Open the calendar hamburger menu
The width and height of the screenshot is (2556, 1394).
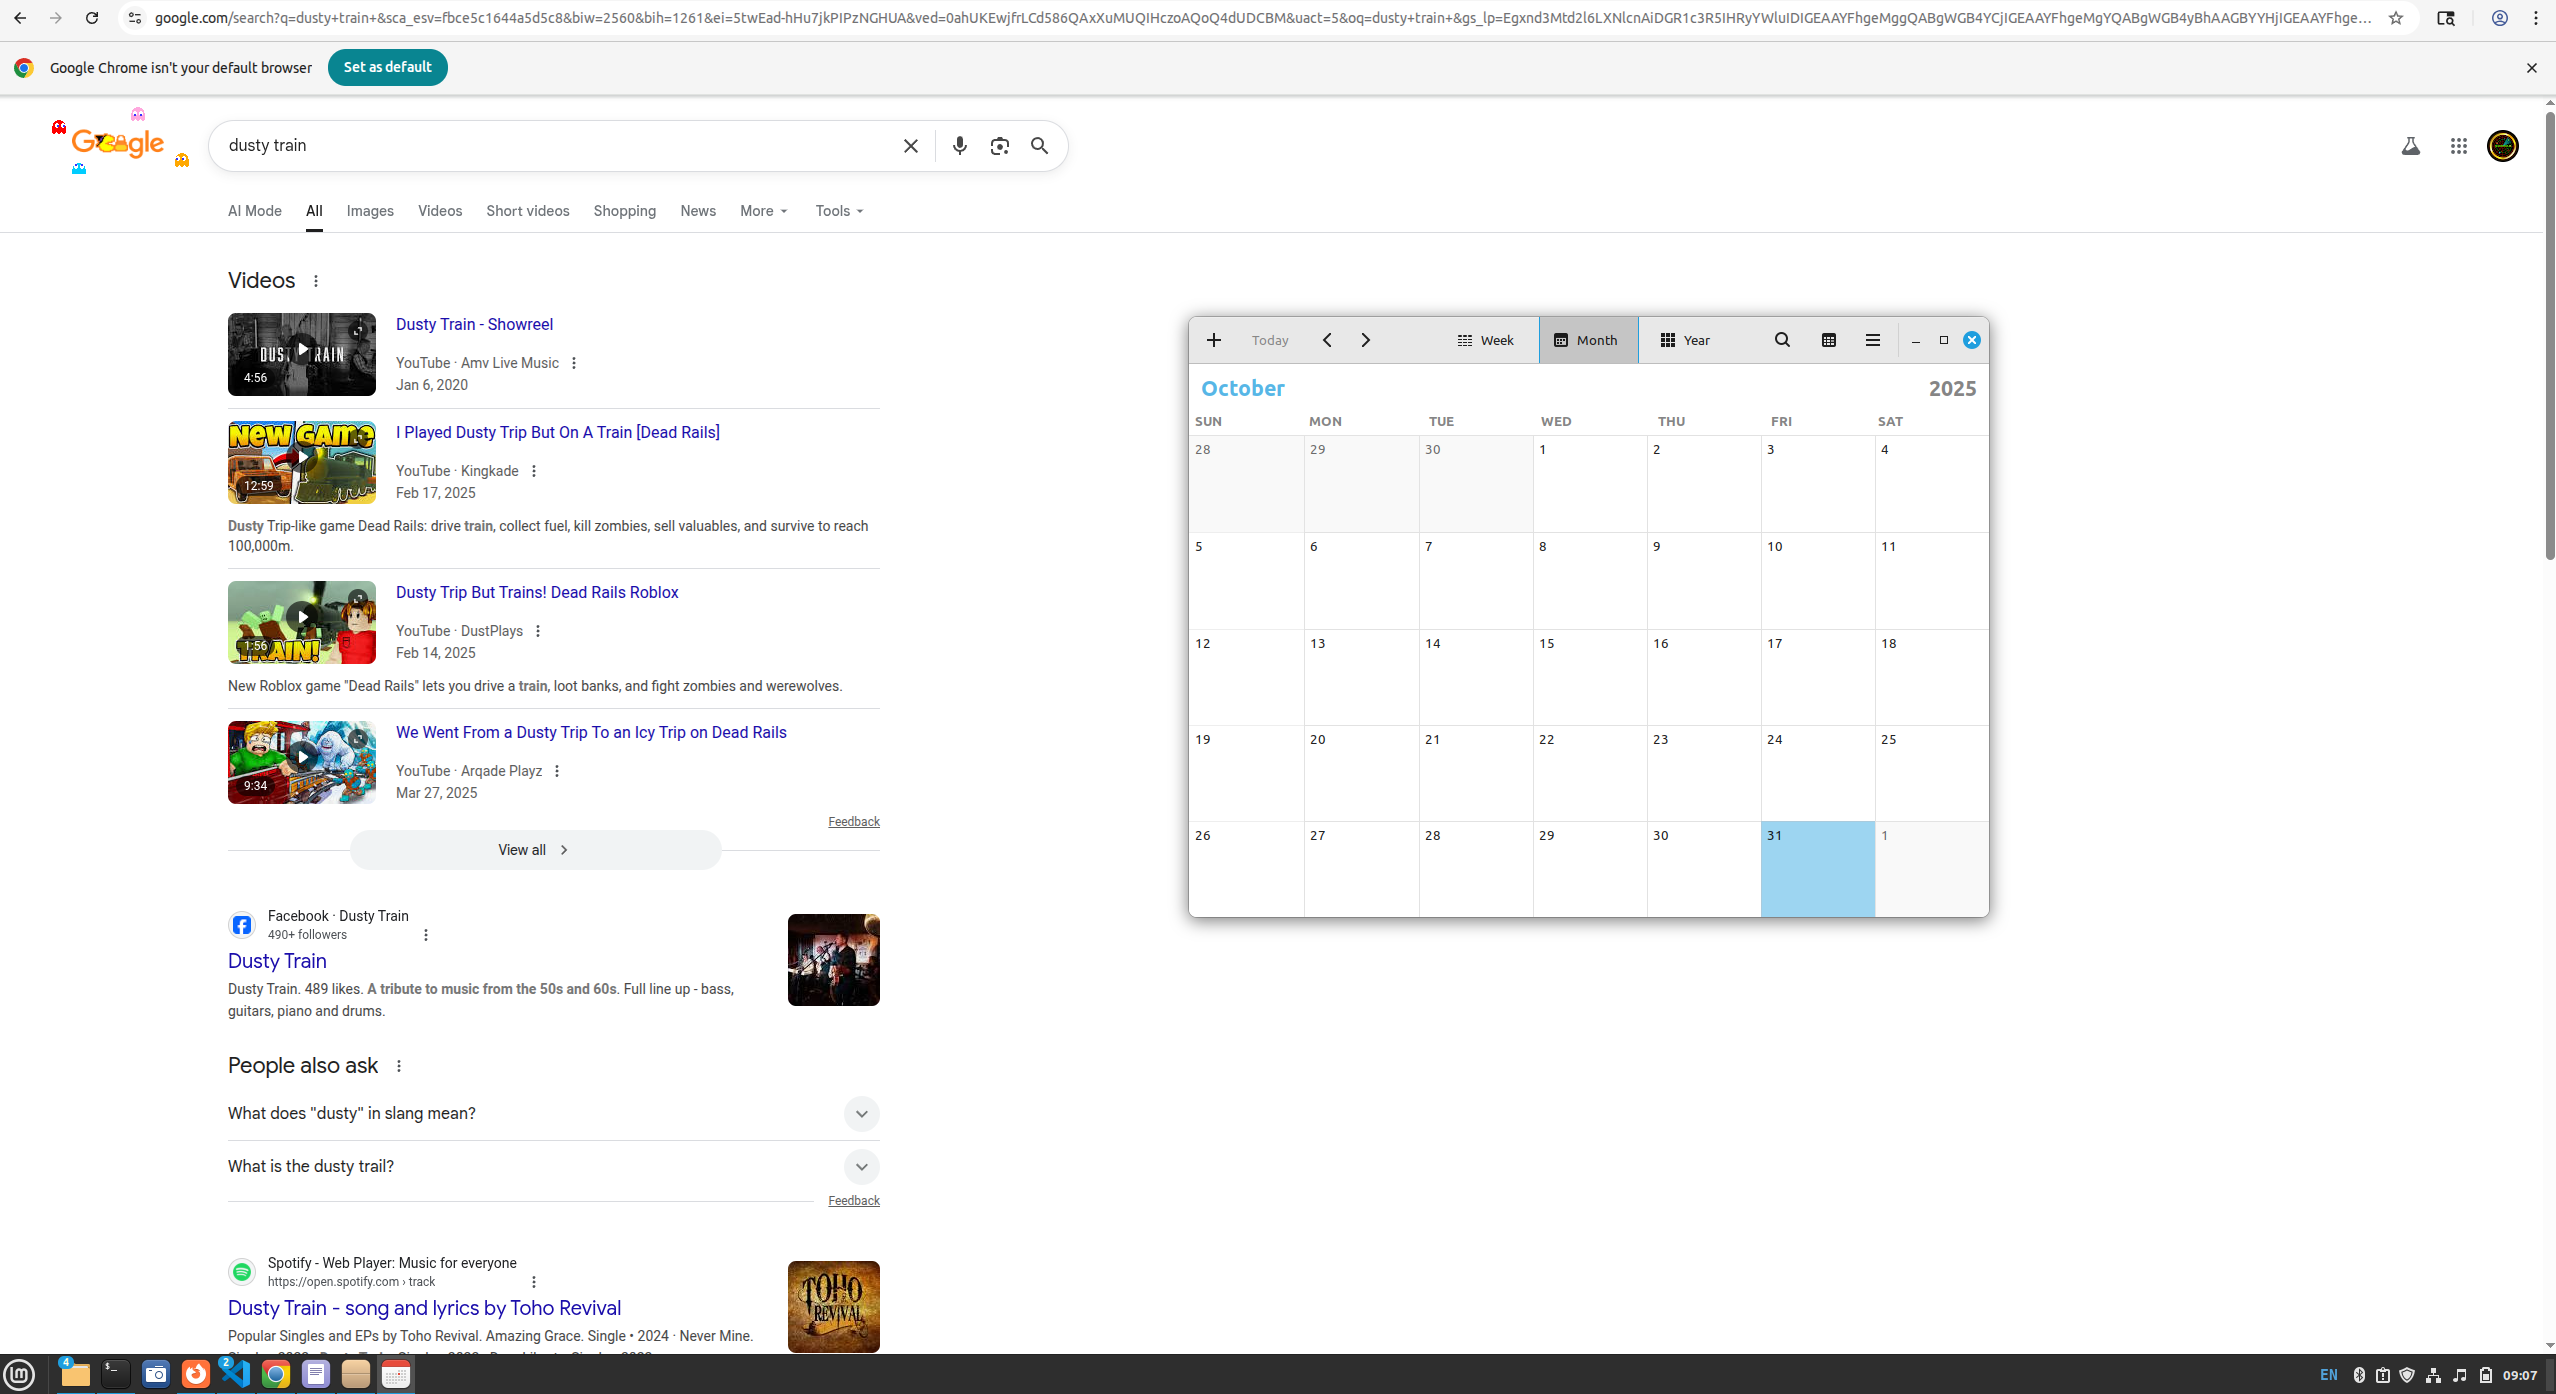[x=1872, y=340]
